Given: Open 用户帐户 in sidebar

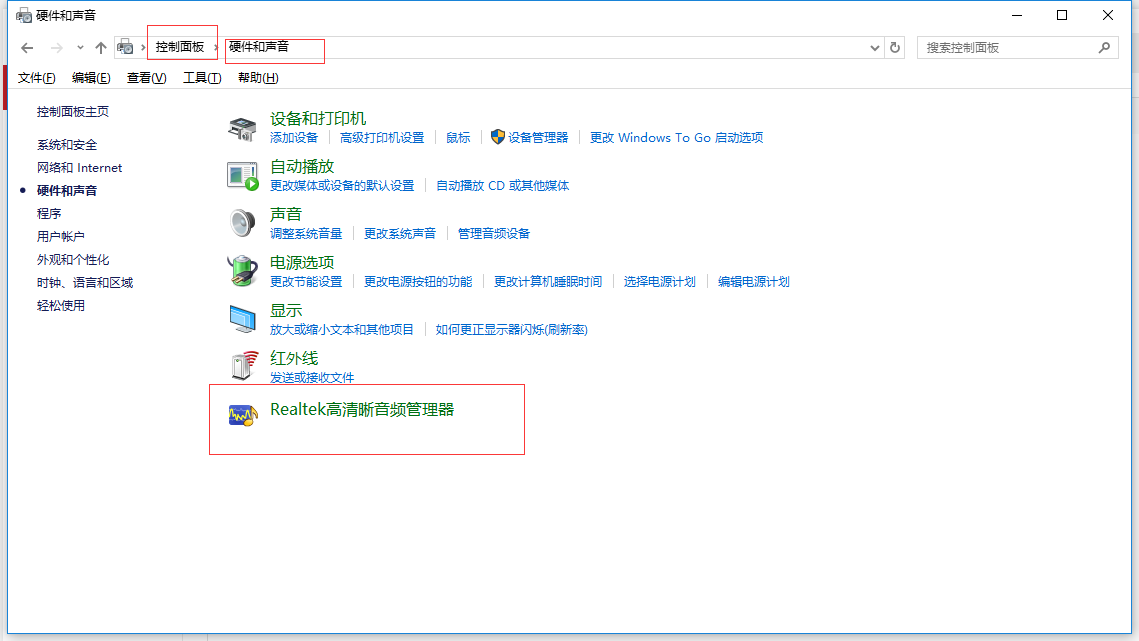Looking at the screenshot, I should (60, 237).
